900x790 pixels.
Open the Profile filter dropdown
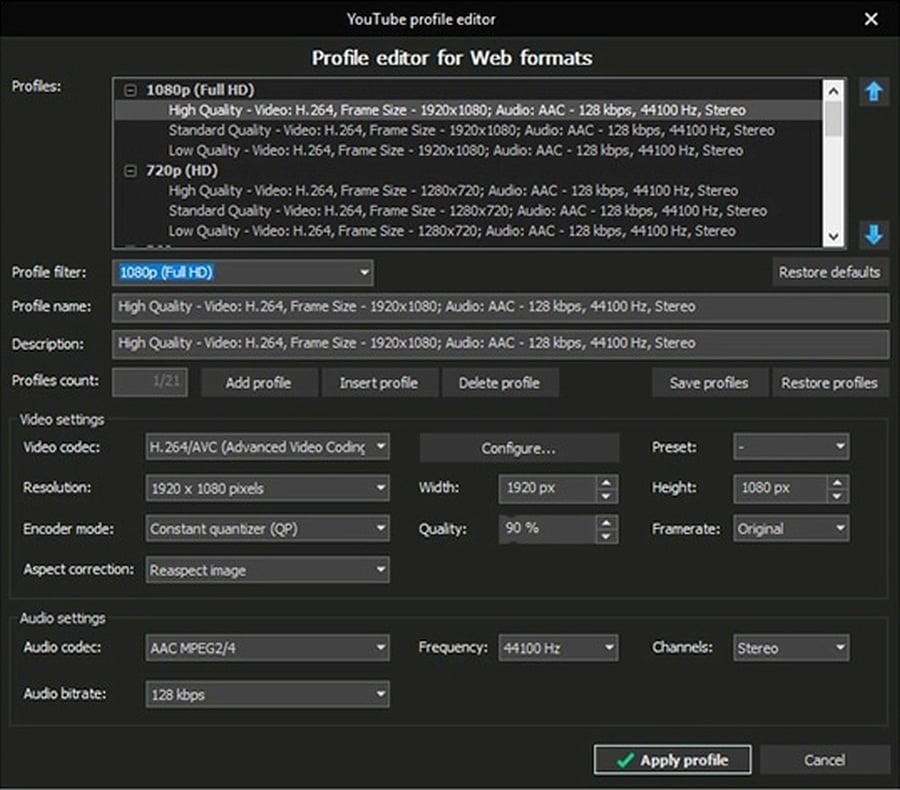pyautogui.click(x=243, y=272)
